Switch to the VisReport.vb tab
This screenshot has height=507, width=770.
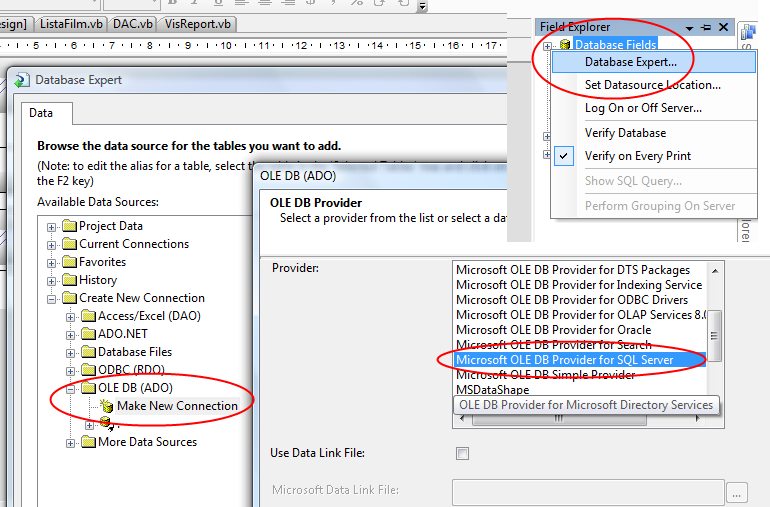pos(198,24)
